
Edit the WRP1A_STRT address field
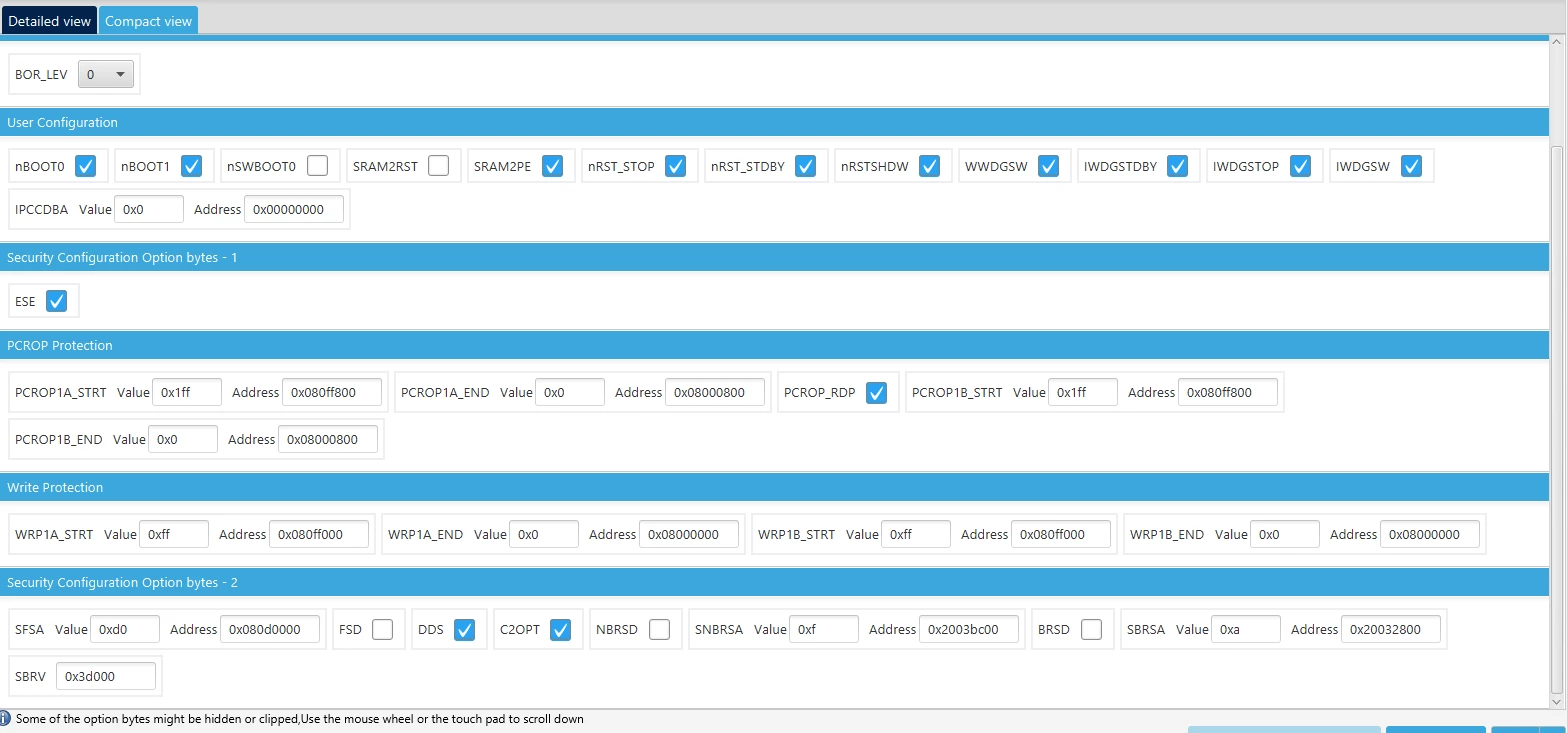(319, 534)
